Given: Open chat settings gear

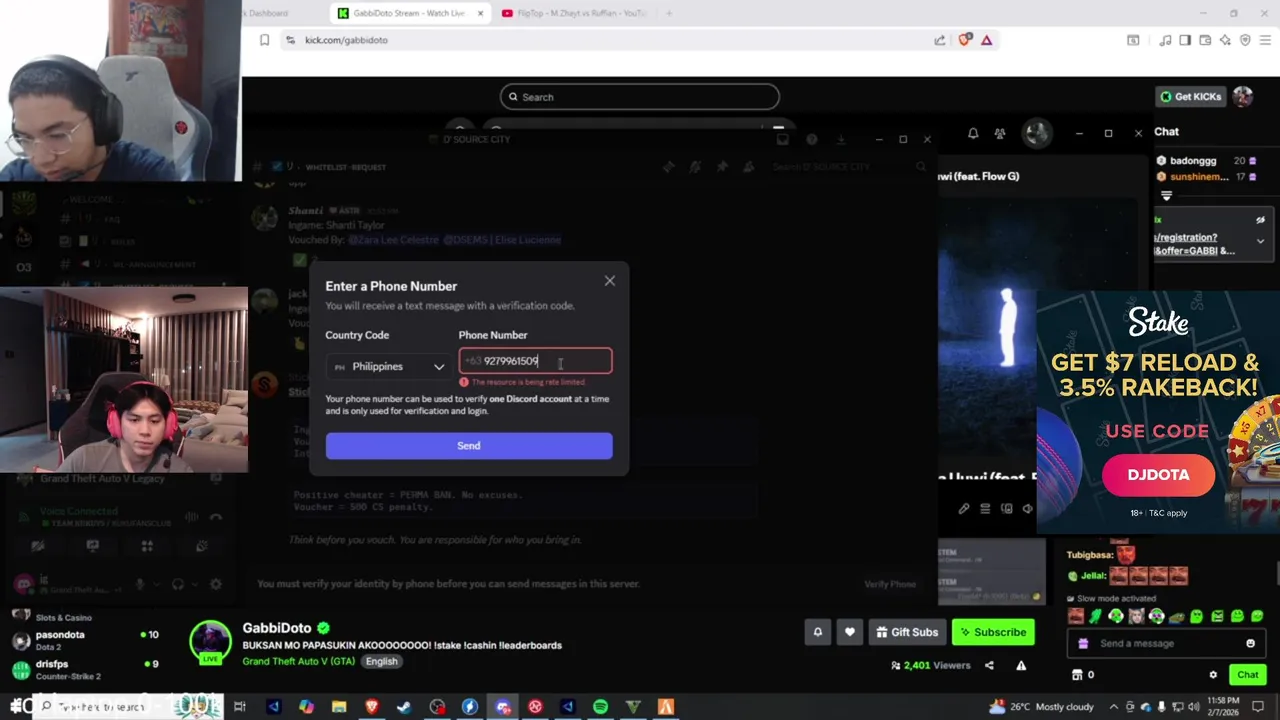Looking at the screenshot, I should (1213, 675).
